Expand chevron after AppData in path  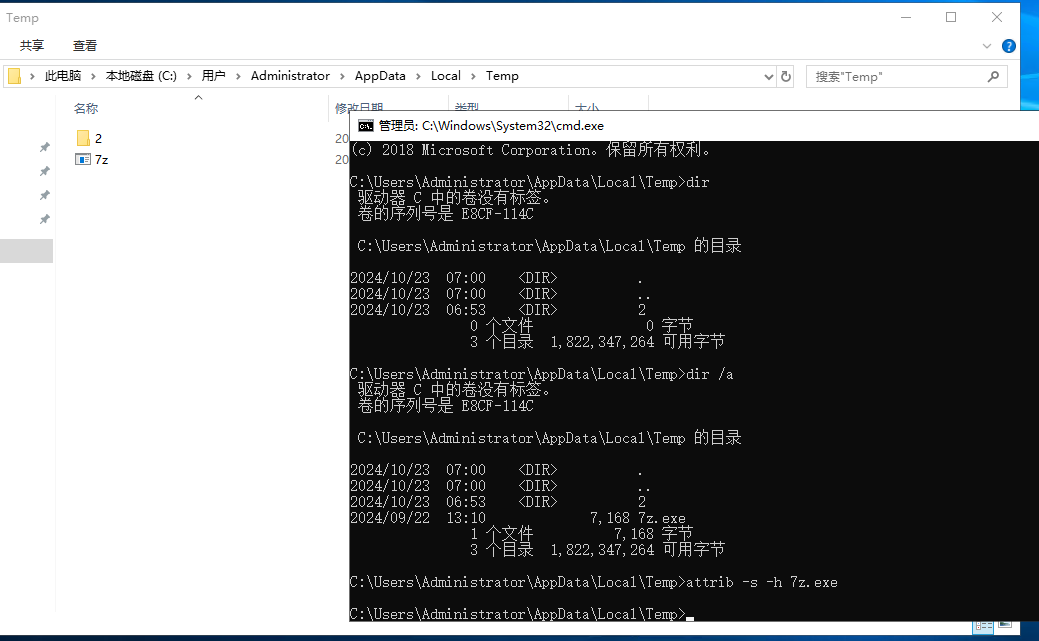(x=418, y=76)
